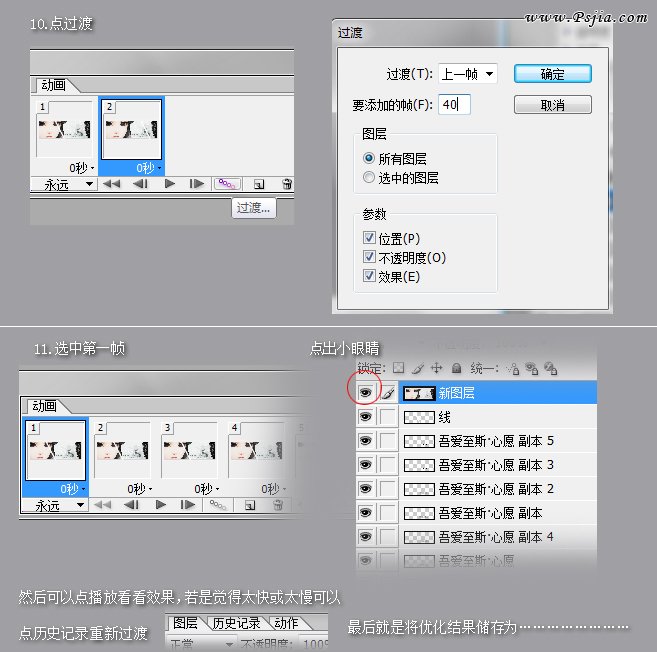The height and width of the screenshot is (652, 657).
Task: Select frame 3 thumbnail in the four-frame panel
Action: (189, 450)
